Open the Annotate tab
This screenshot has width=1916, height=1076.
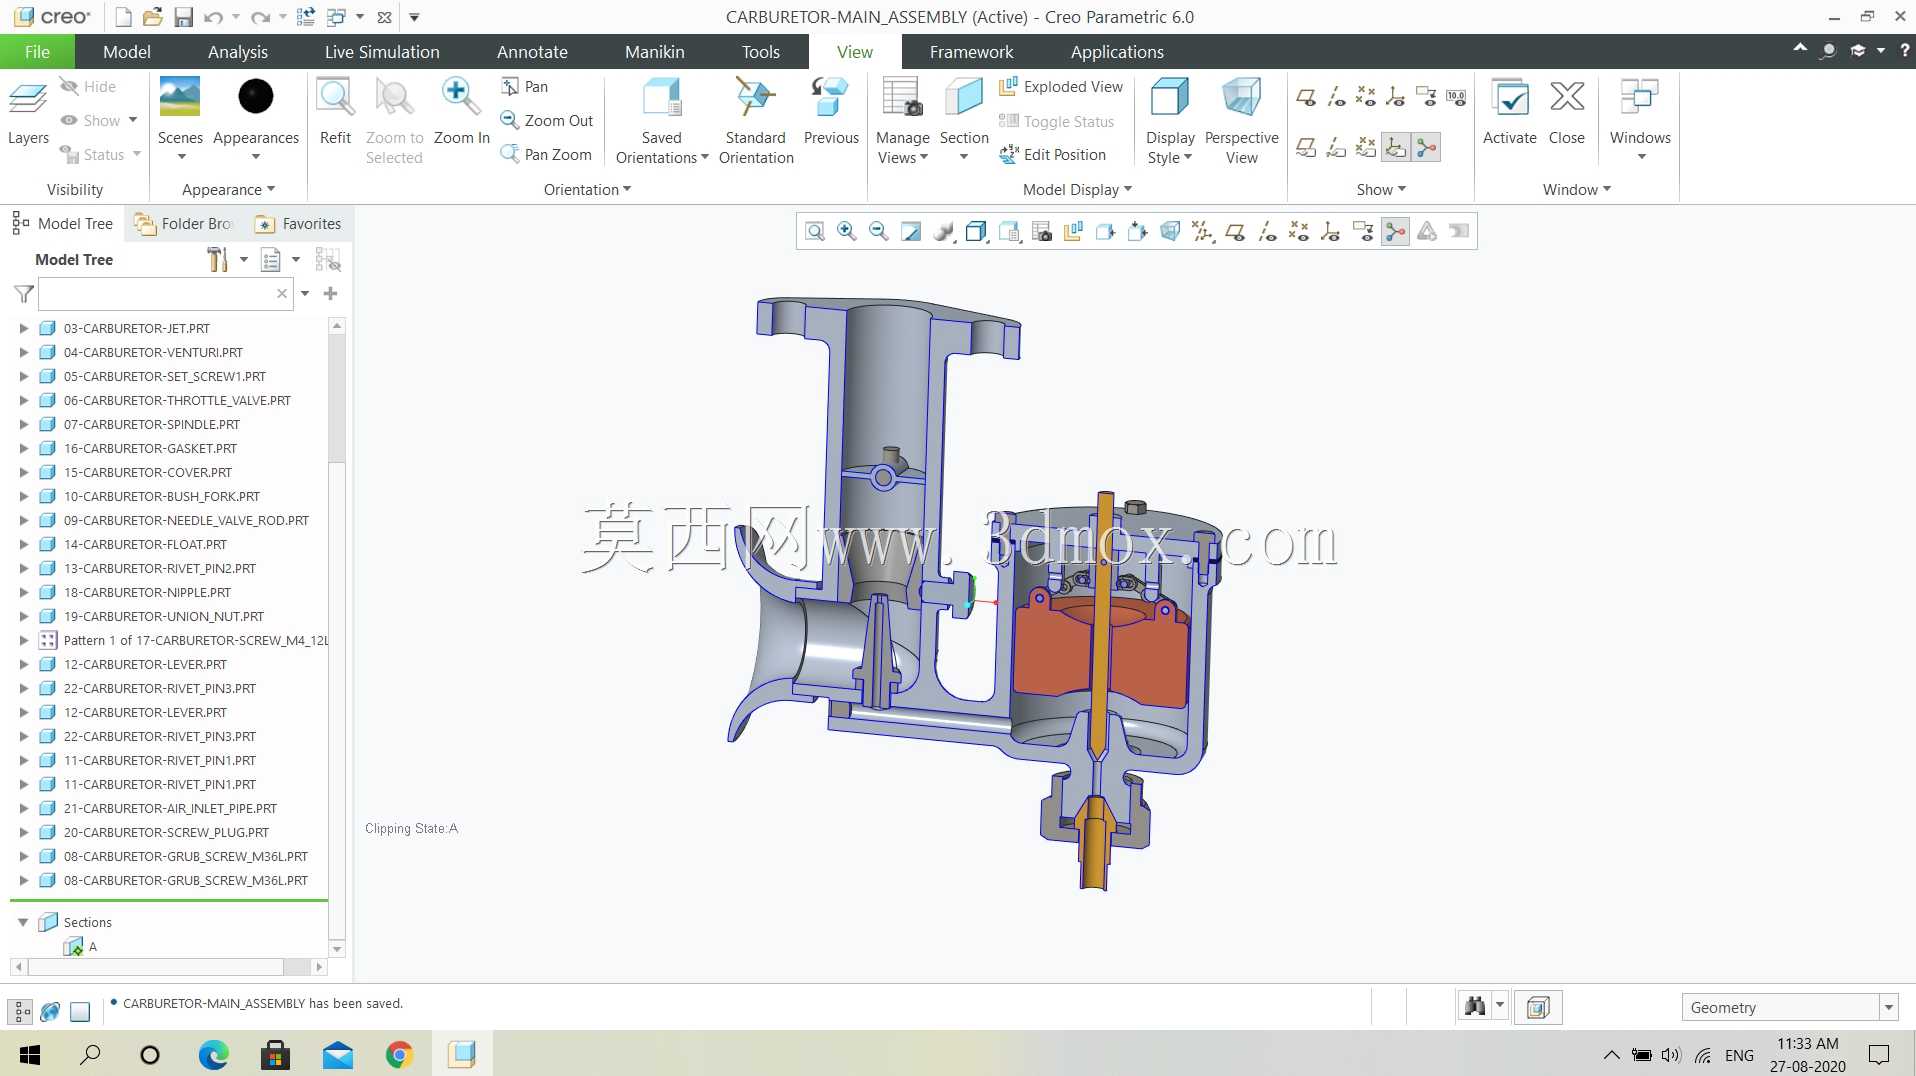tap(532, 52)
